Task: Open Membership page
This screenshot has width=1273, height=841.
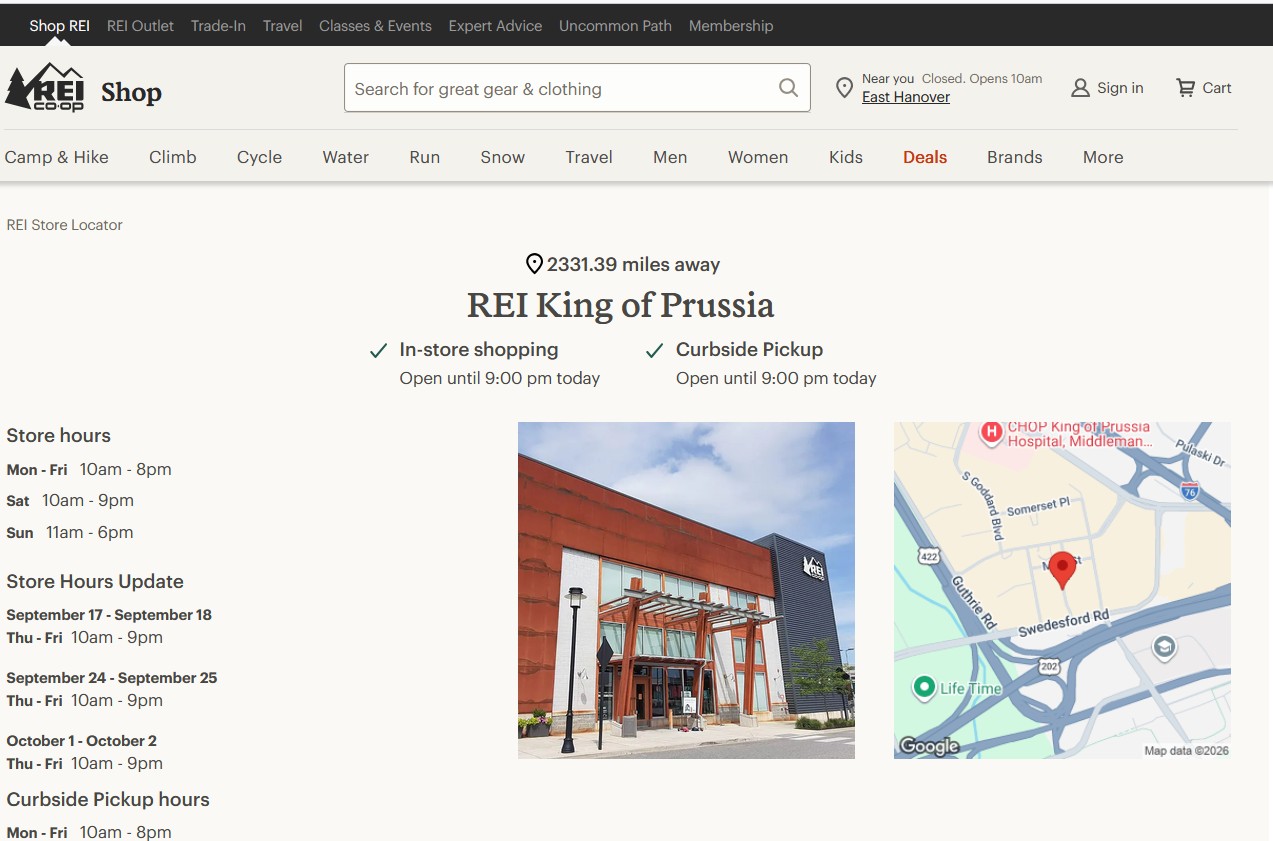Action: click(x=731, y=26)
